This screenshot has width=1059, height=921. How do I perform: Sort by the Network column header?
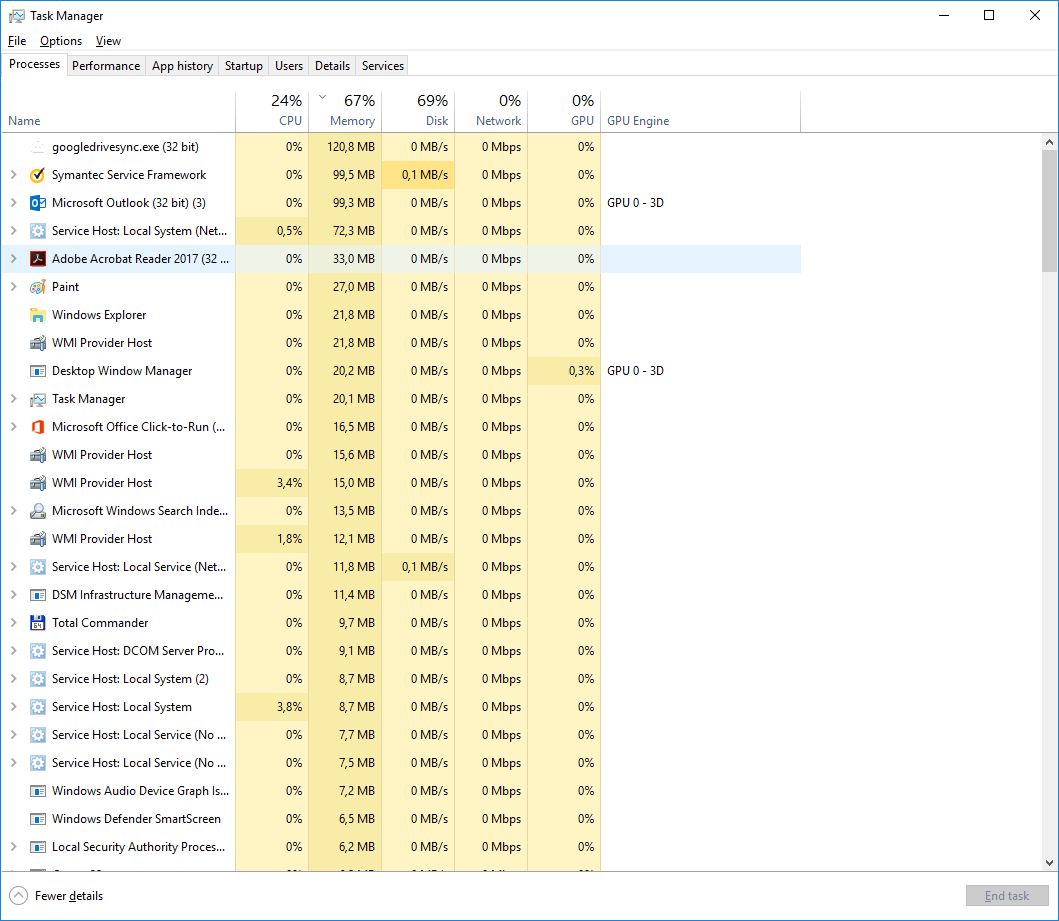(491, 111)
